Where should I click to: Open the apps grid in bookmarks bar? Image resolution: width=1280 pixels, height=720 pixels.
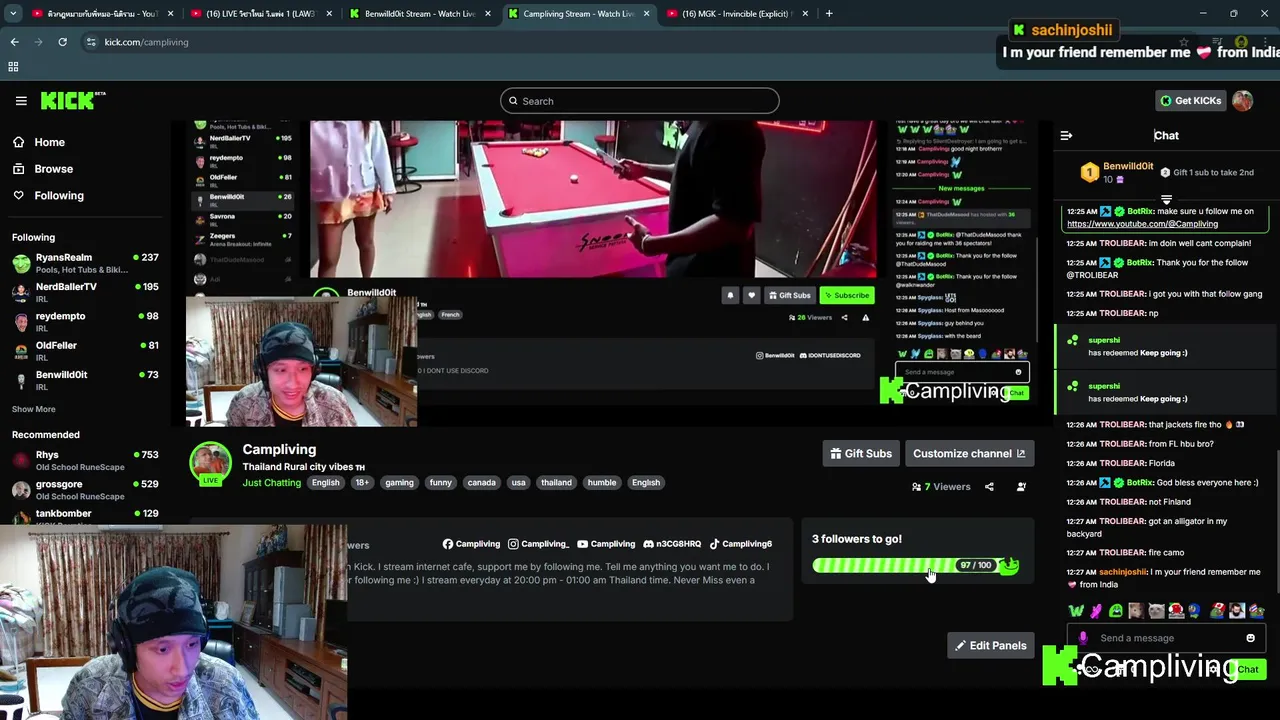pyautogui.click(x=13, y=67)
